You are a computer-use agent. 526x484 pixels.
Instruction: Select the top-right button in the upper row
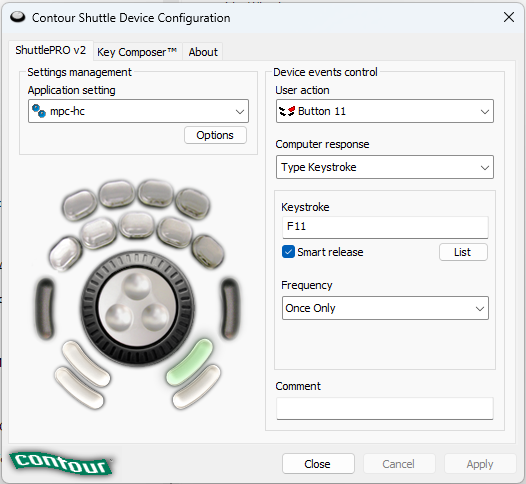(x=193, y=203)
